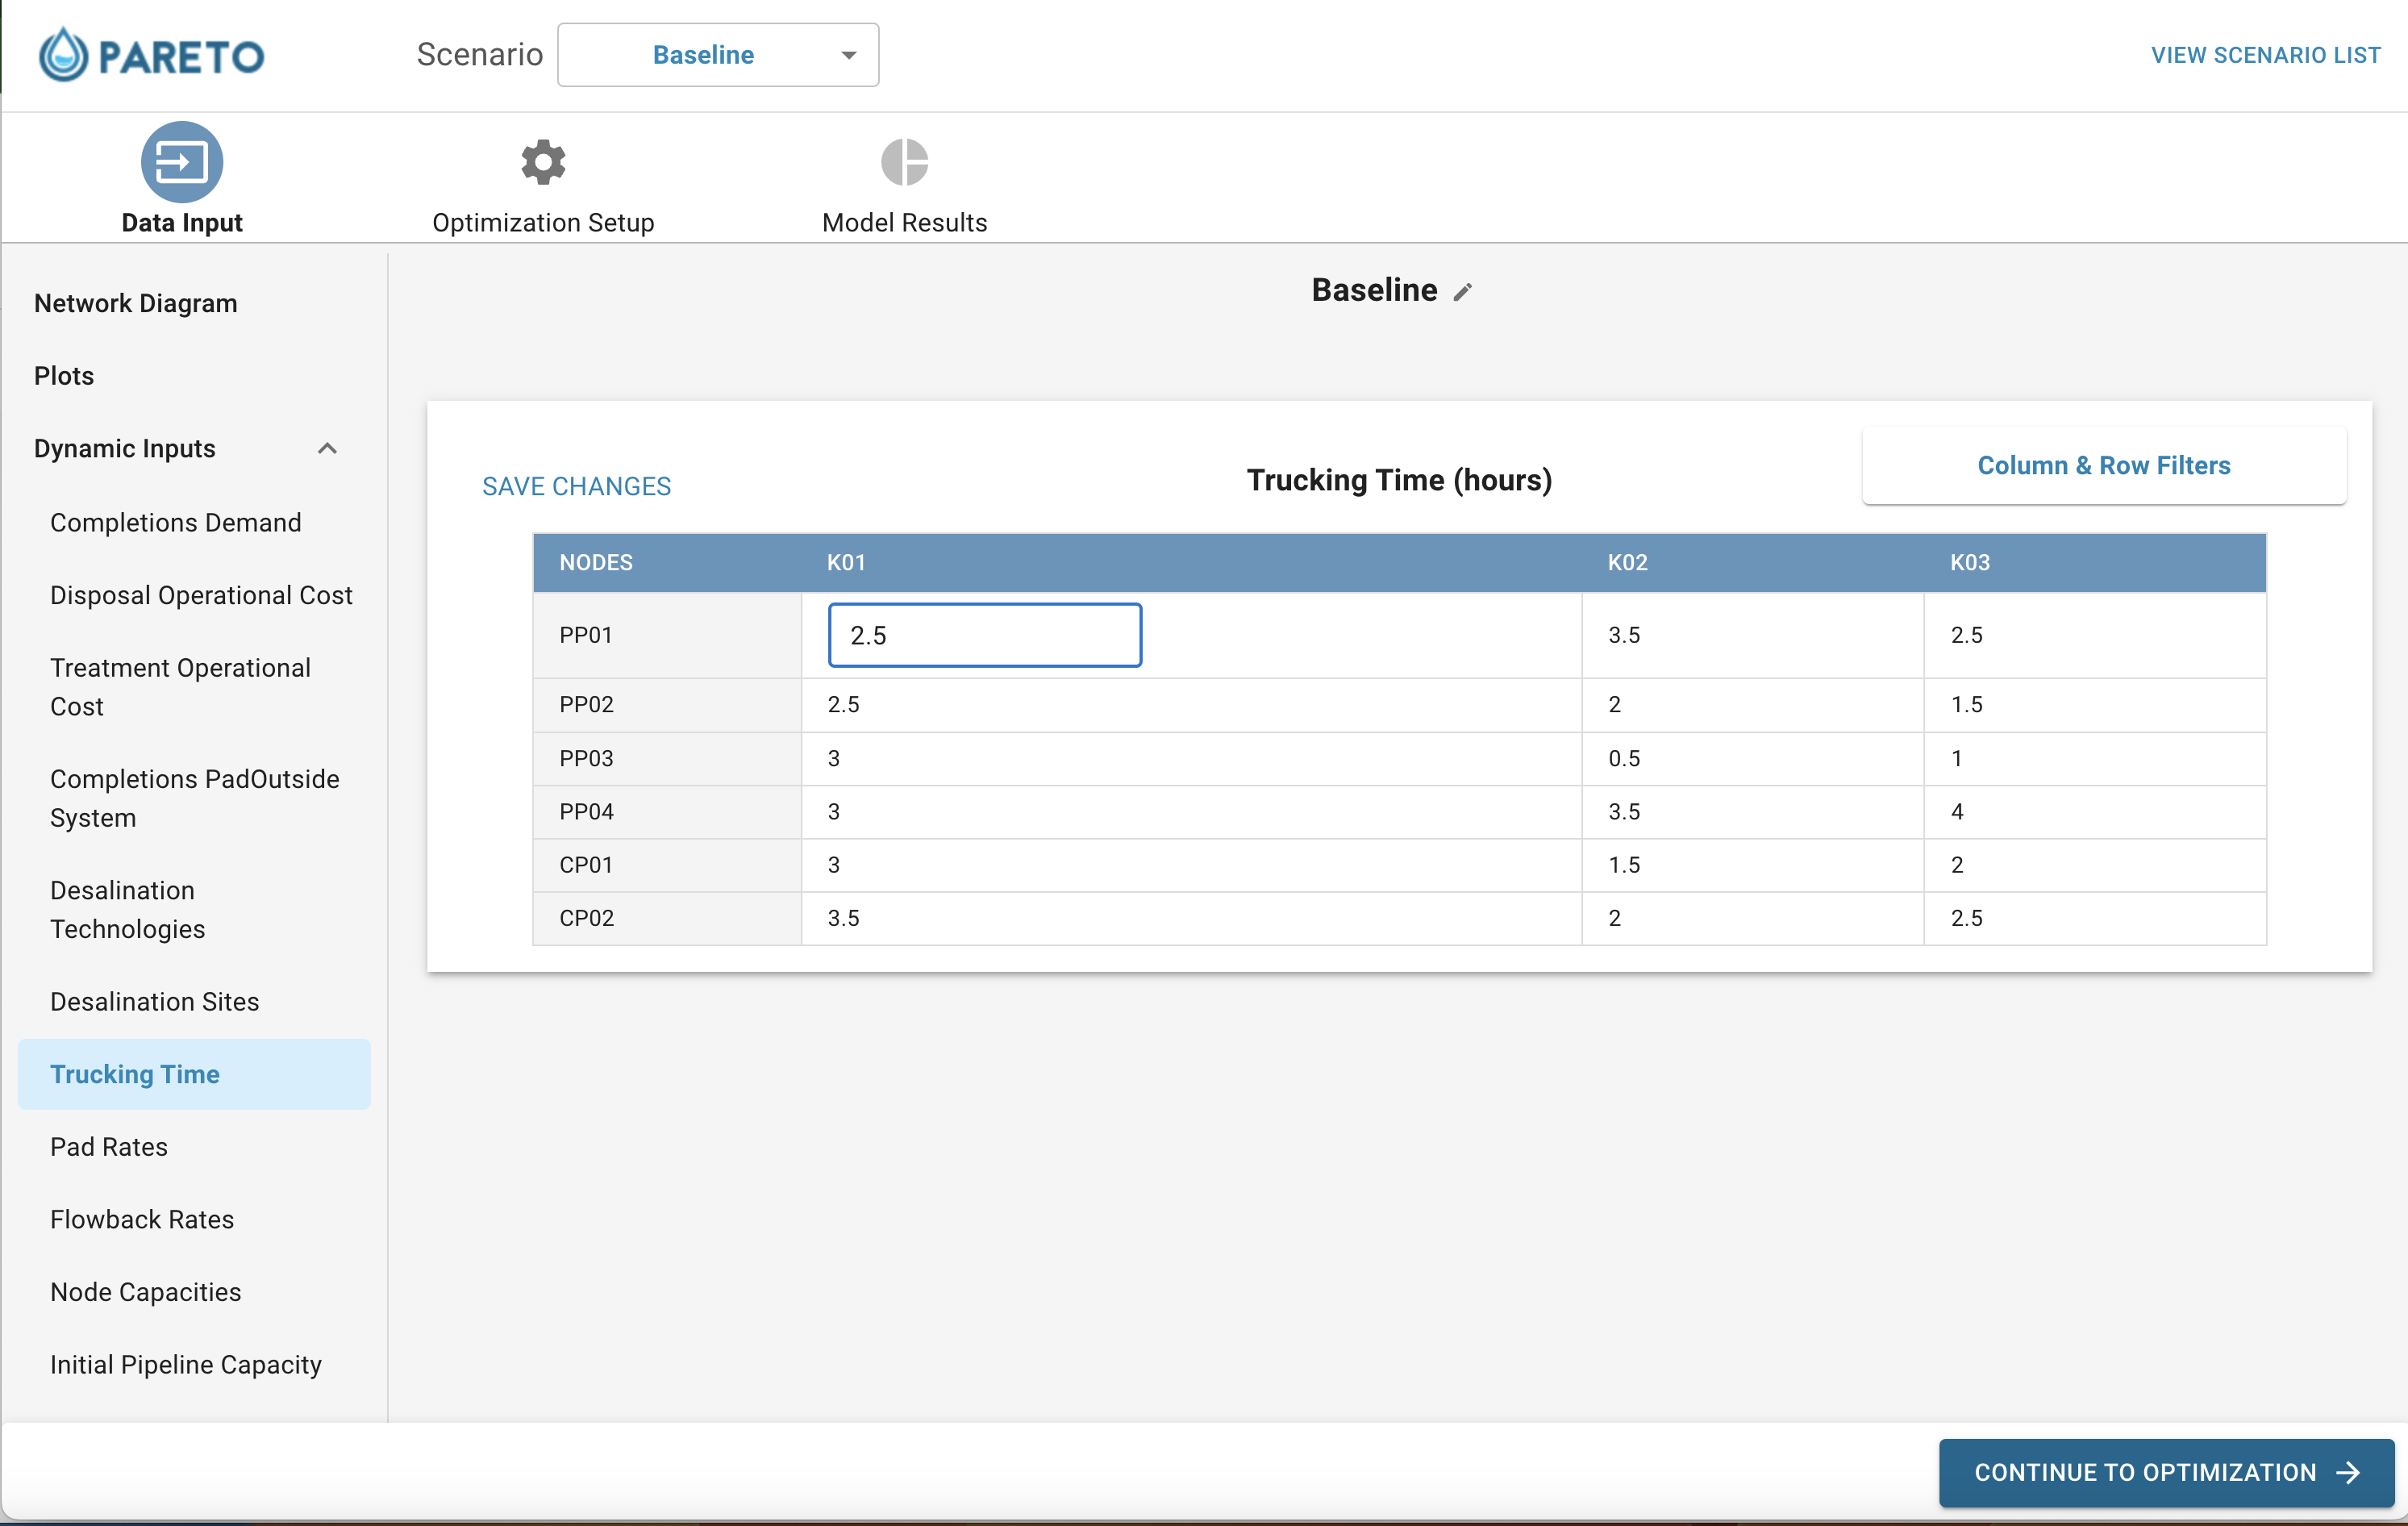
Task: Click CONTINUE TO OPTIMIZATION button
Action: [2166, 1472]
